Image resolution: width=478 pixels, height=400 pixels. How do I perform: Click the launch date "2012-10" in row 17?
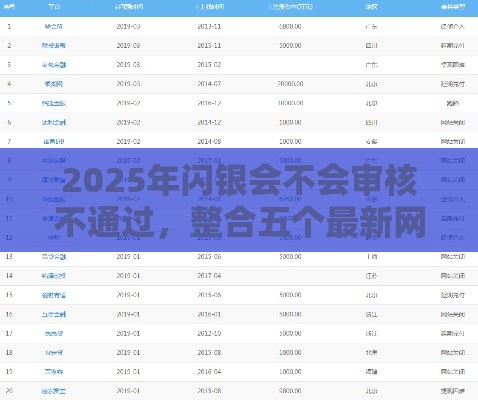(x=209, y=334)
